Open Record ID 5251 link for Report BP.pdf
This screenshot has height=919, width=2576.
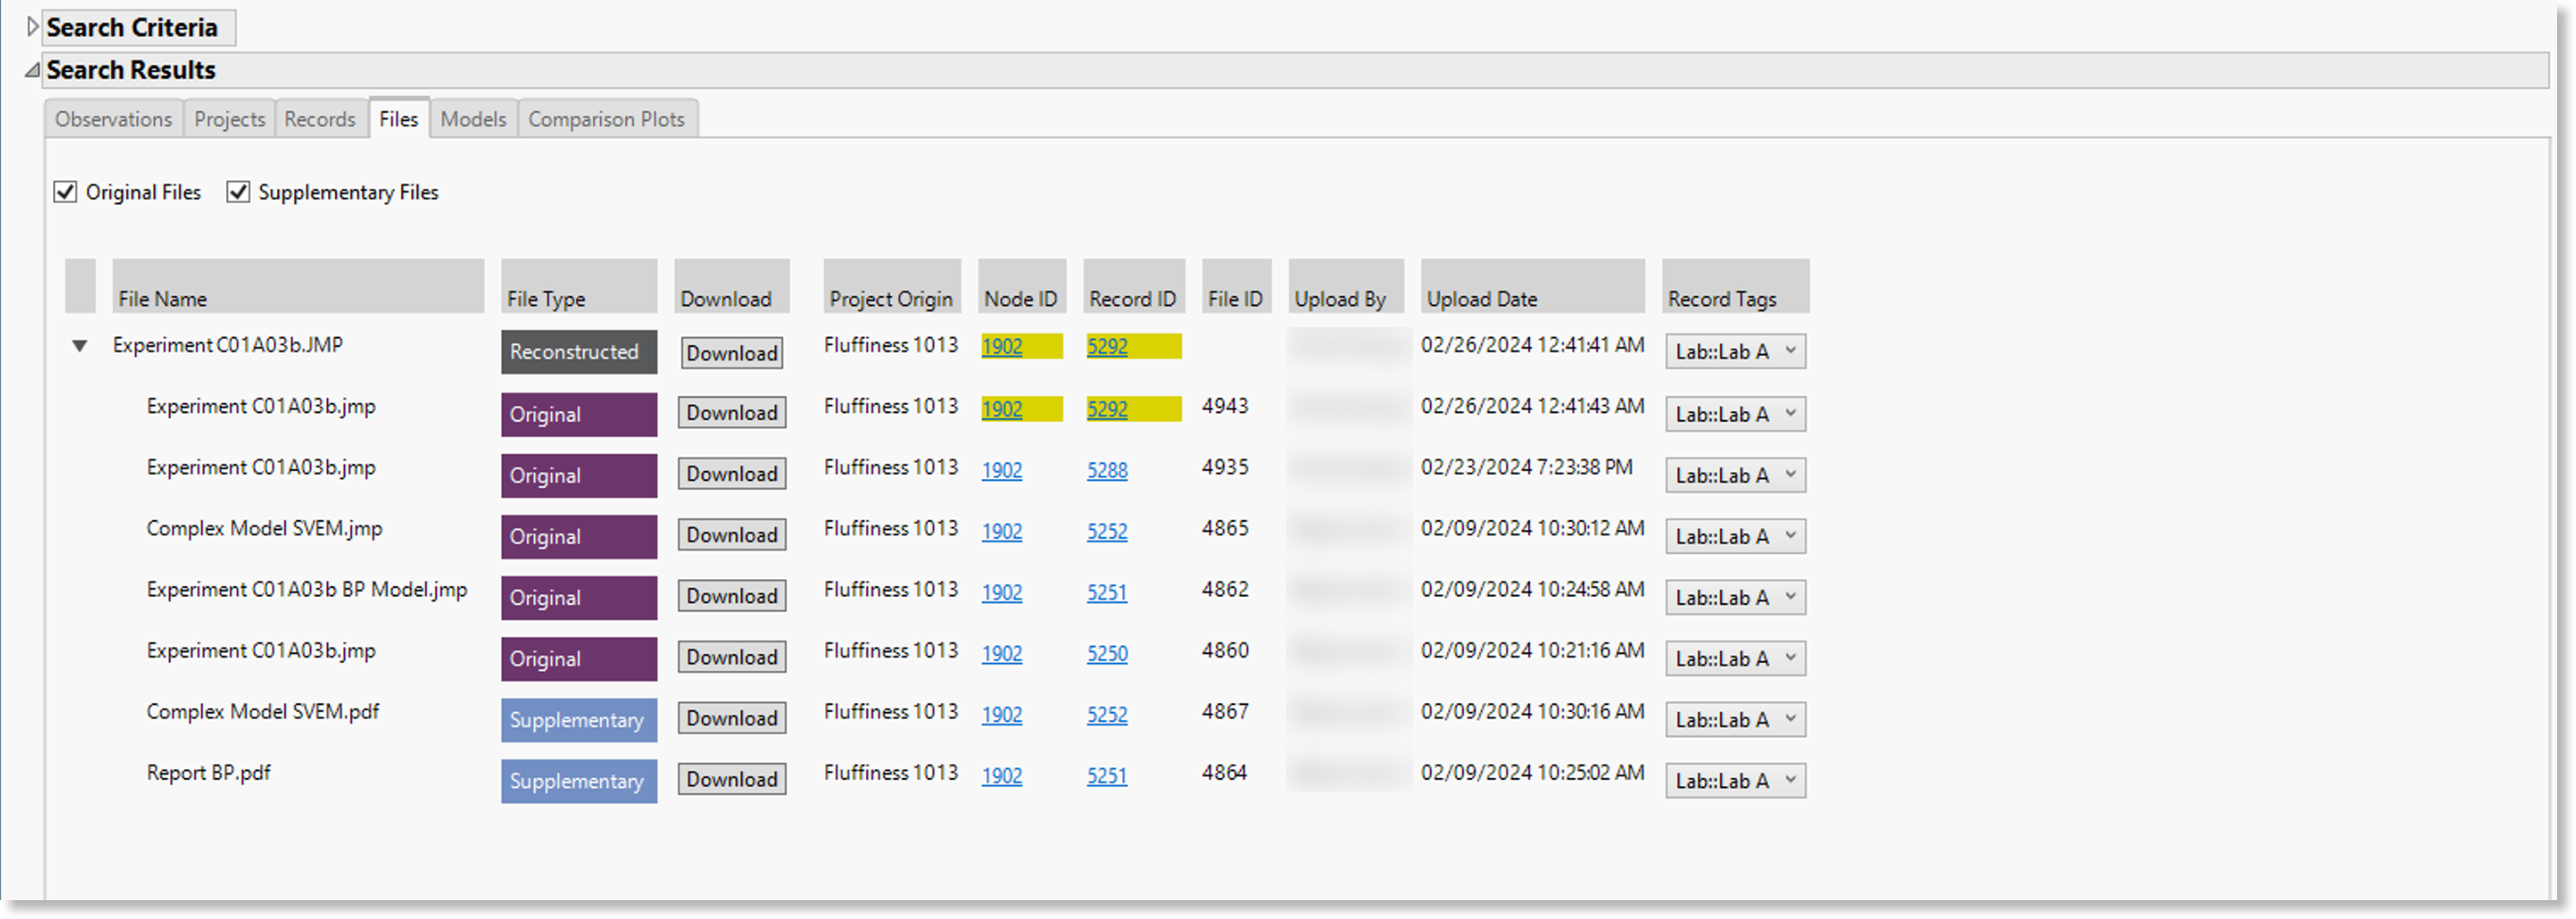1107,775
